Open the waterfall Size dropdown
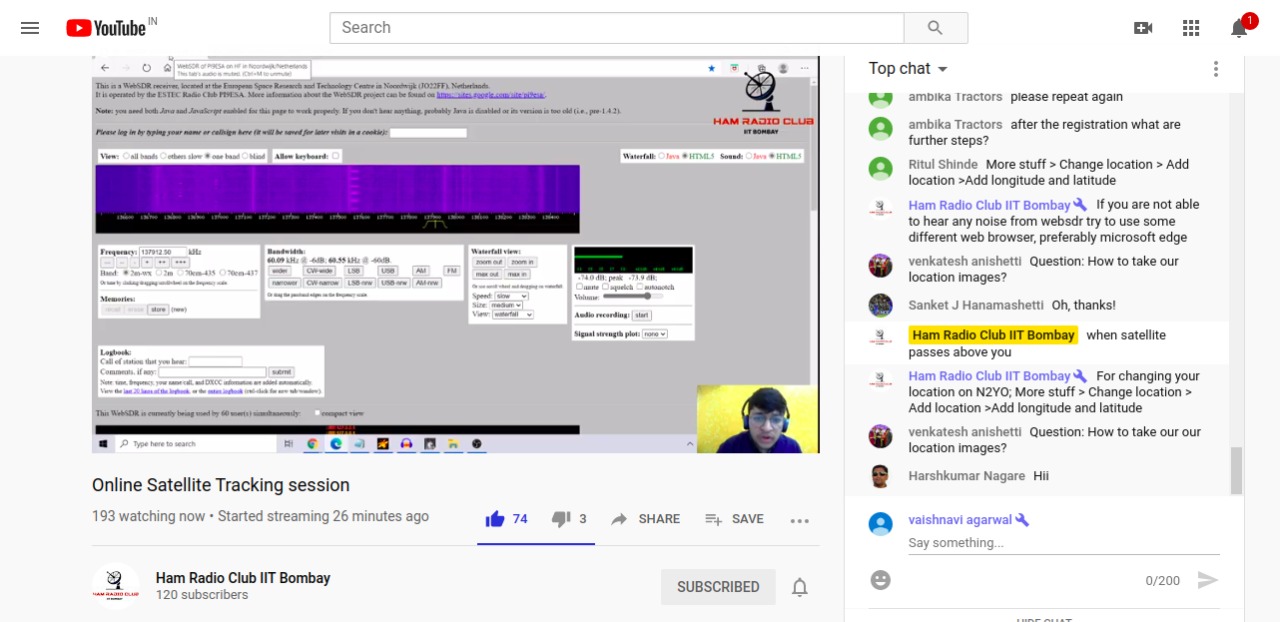The width and height of the screenshot is (1280, 622). coord(506,305)
